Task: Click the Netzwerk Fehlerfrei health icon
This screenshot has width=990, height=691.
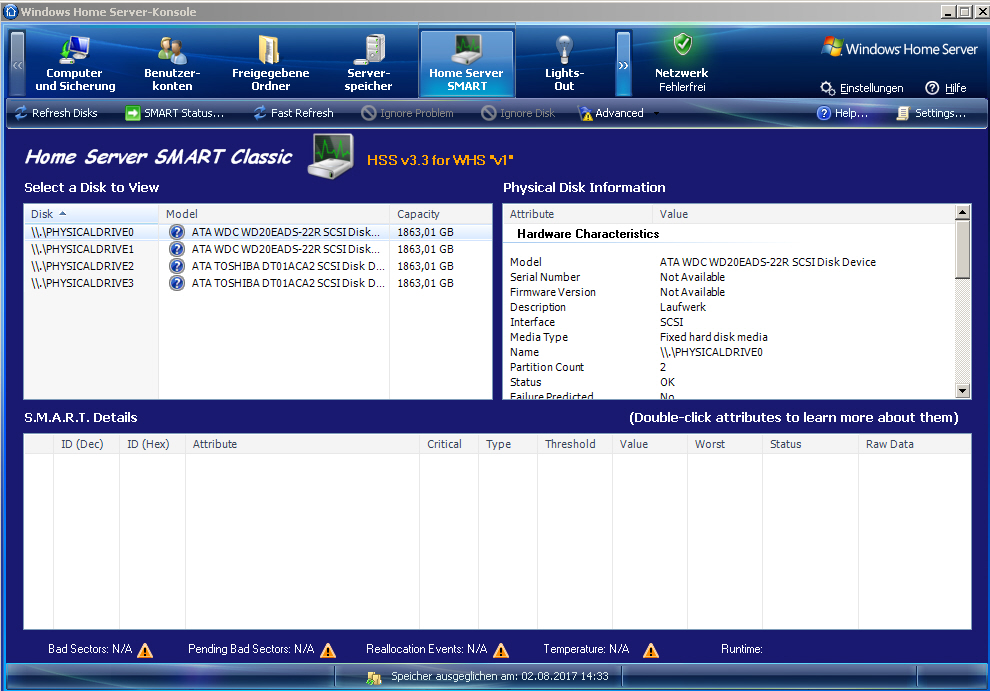Action: 681,43
